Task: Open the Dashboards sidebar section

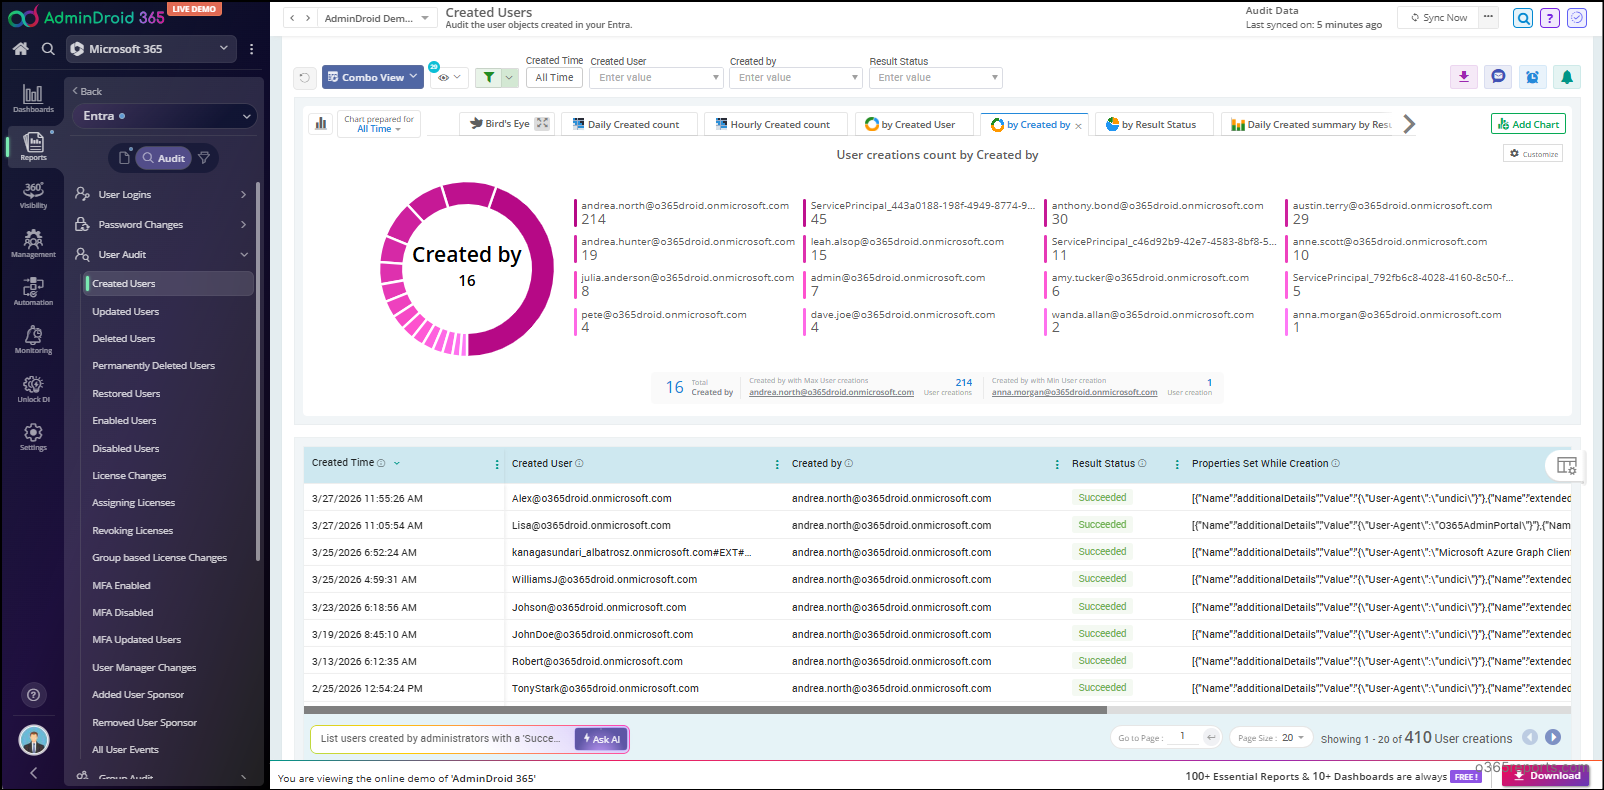Action: [33, 98]
